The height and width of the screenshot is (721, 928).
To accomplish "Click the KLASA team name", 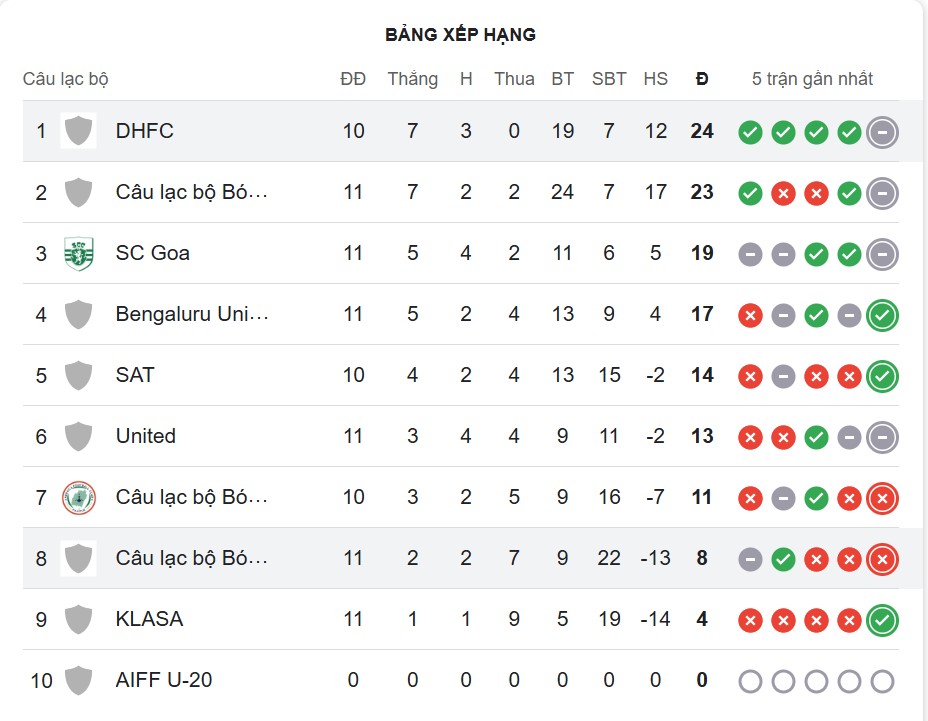I will [x=149, y=619].
